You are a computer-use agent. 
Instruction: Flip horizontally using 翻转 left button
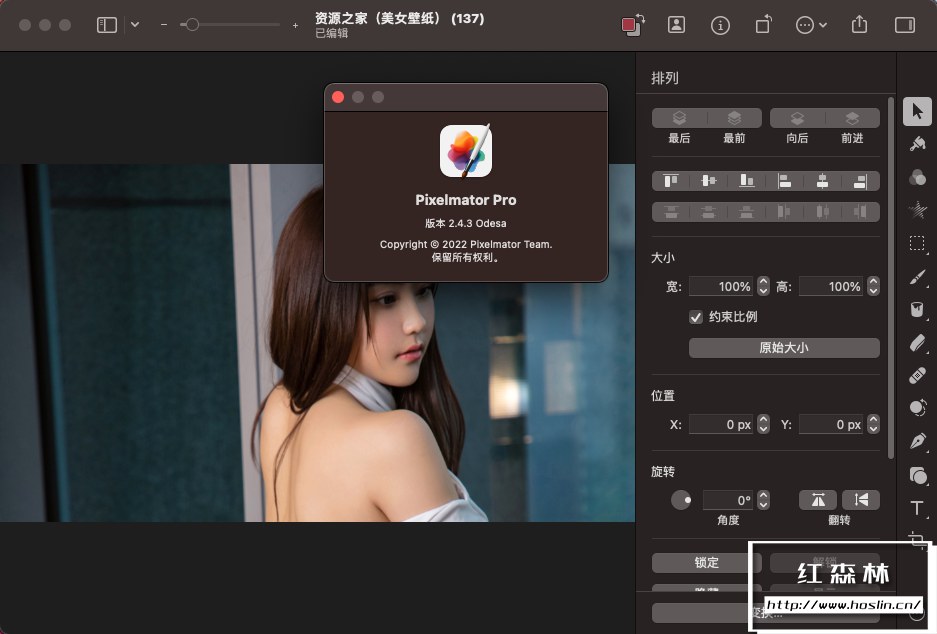[x=817, y=500]
